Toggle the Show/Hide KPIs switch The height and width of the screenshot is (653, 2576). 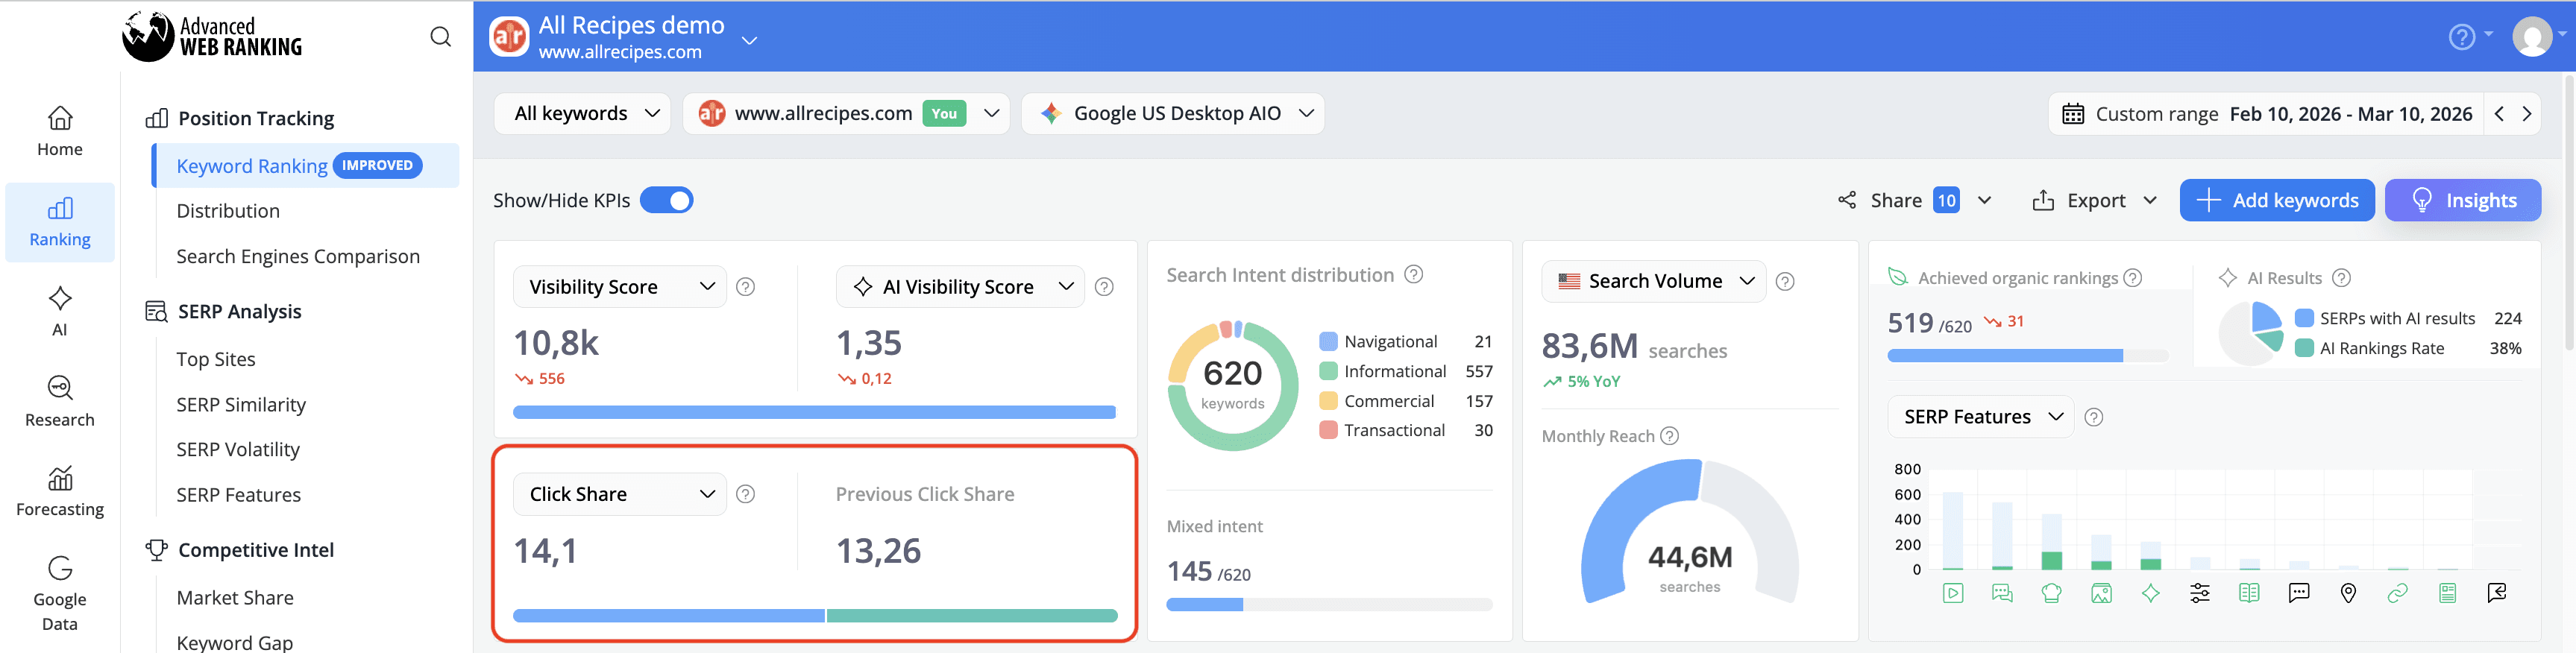666,200
